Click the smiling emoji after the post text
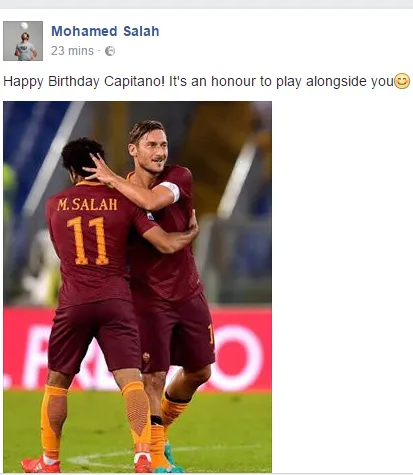The width and height of the screenshot is (413, 475). tap(402, 81)
